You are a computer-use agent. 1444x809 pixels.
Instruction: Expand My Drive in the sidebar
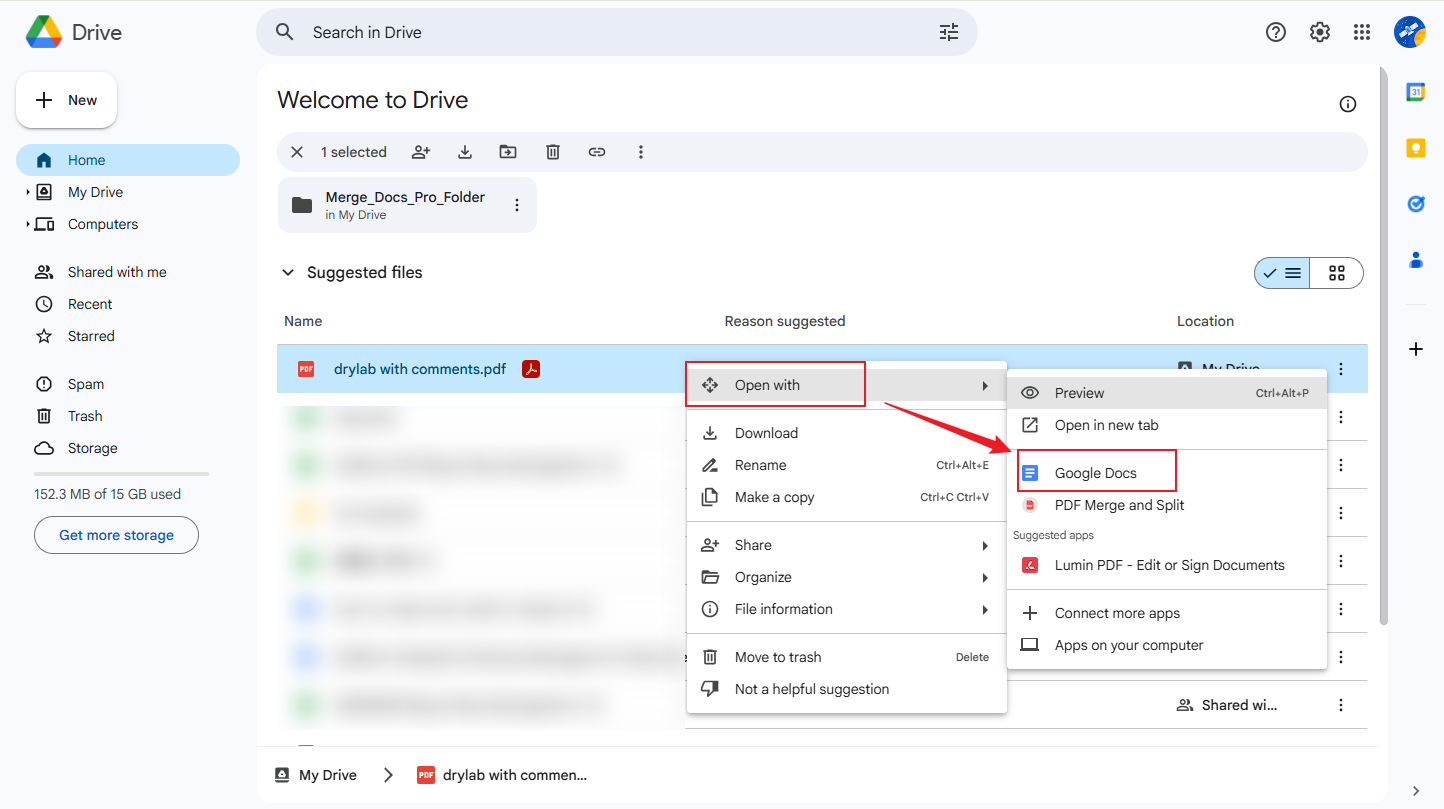point(28,191)
